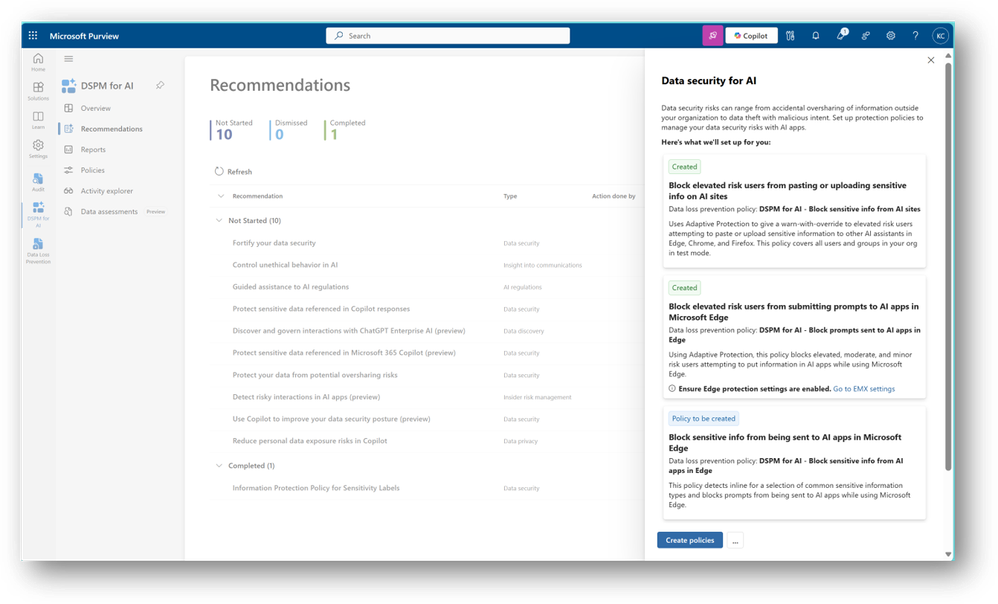Viewport: 998px width, 604px height.
Task: Open Copilot from the top bar
Action: (751, 36)
